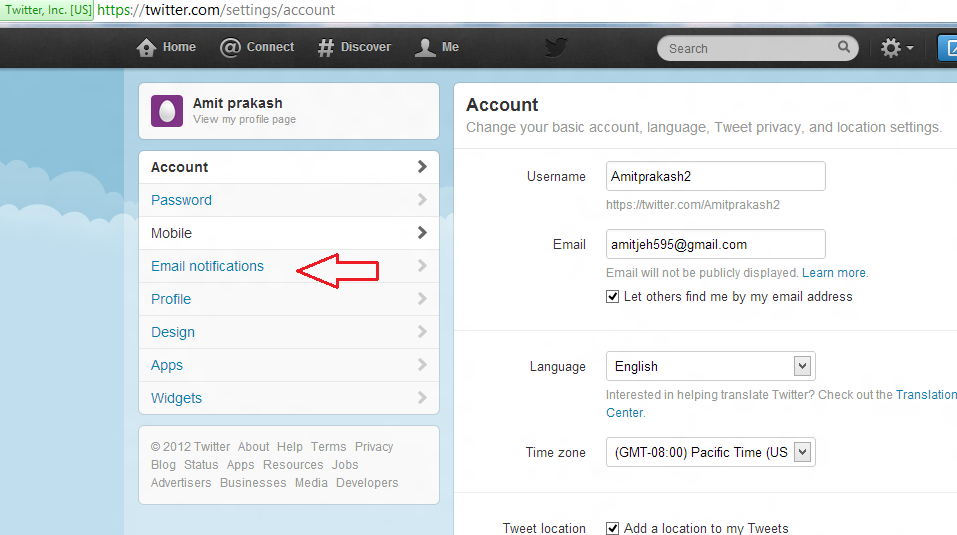This screenshot has width=957, height=535.
Task: Click chevron on Mobile row
Action: click(422, 232)
